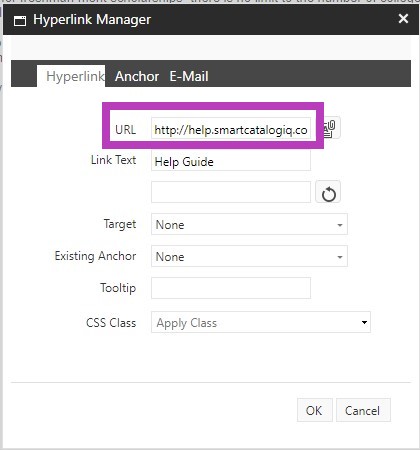Switch to the E-Mail tab

tap(189, 76)
